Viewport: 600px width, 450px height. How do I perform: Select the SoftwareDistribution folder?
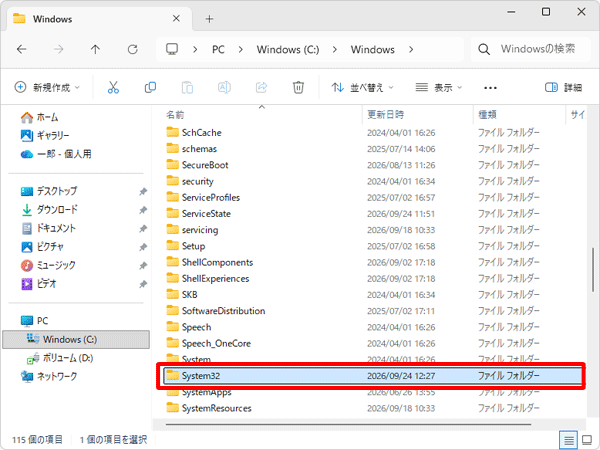(223, 311)
